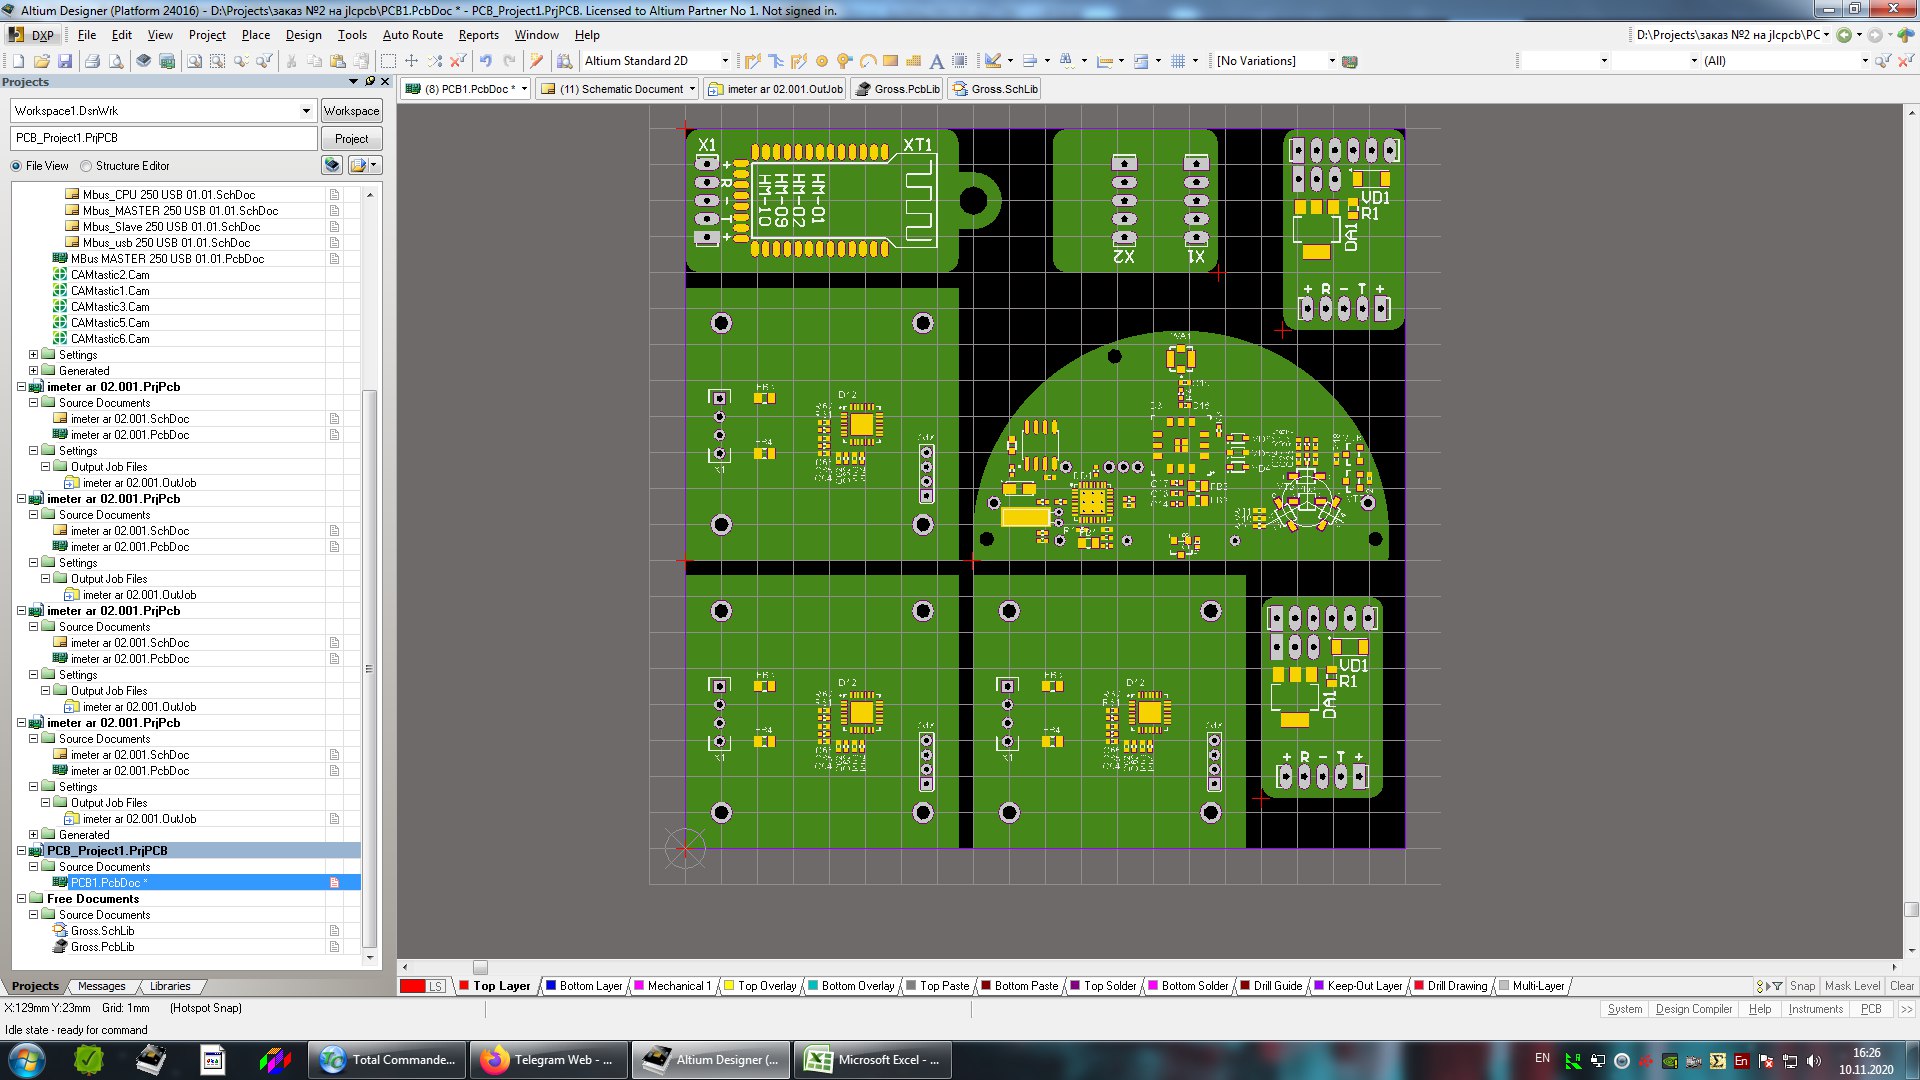The image size is (1920, 1080).
Task: Collapse the PCB_Project1.PrjPCB tree node
Action: point(21,851)
